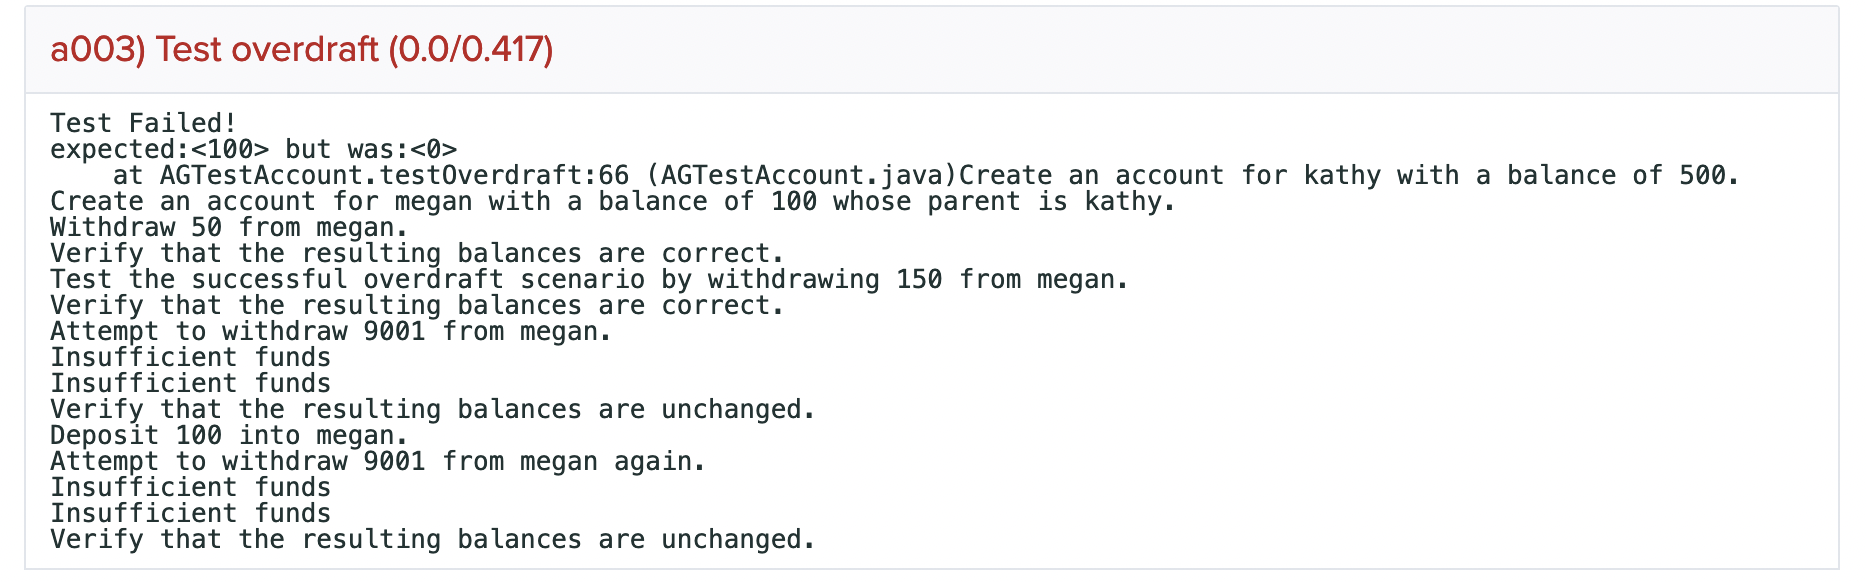Image resolution: width=1866 pixels, height=582 pixels.
Task: Click "Verify…correct" line directly below "Withdraw 50"
Action: [x=417, y=253]
